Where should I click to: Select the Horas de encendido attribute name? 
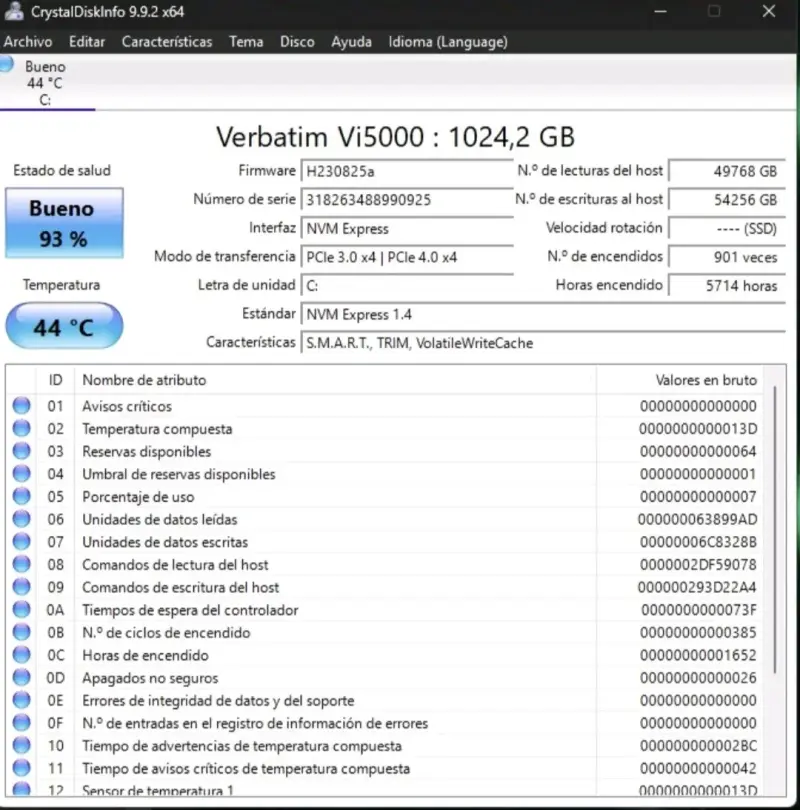tap(146, 656)
